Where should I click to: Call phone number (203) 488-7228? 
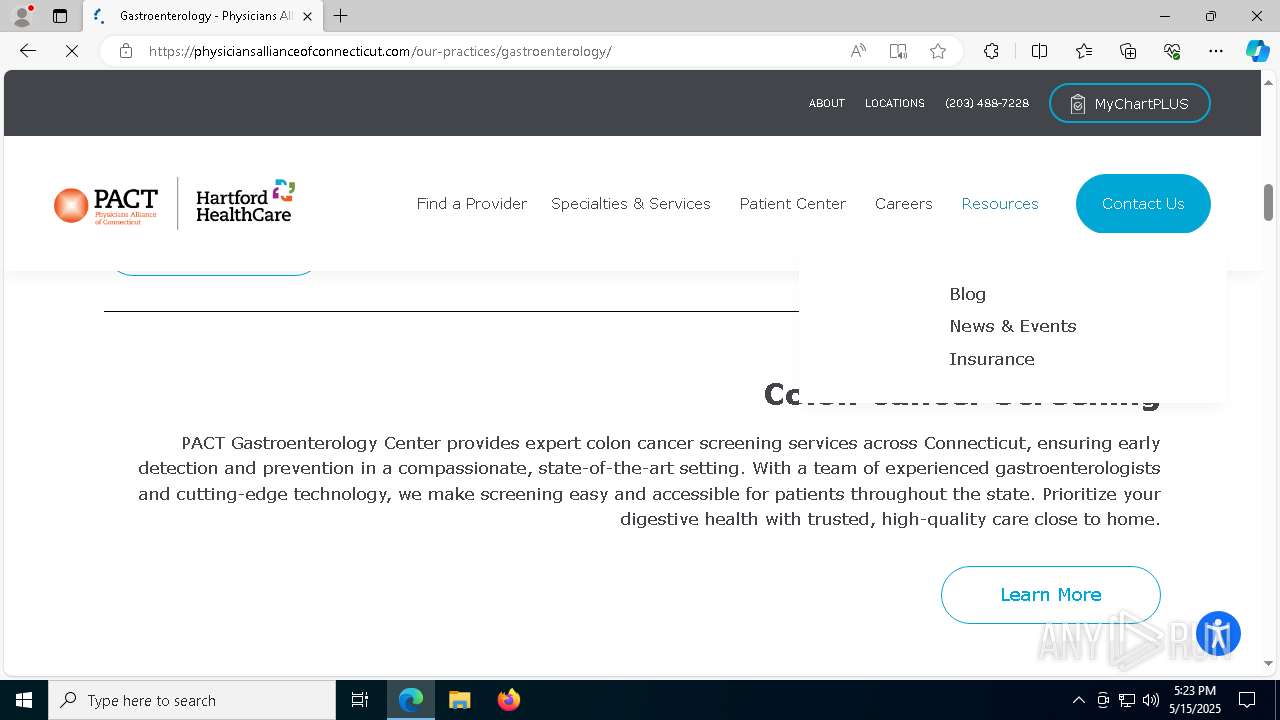987,103
